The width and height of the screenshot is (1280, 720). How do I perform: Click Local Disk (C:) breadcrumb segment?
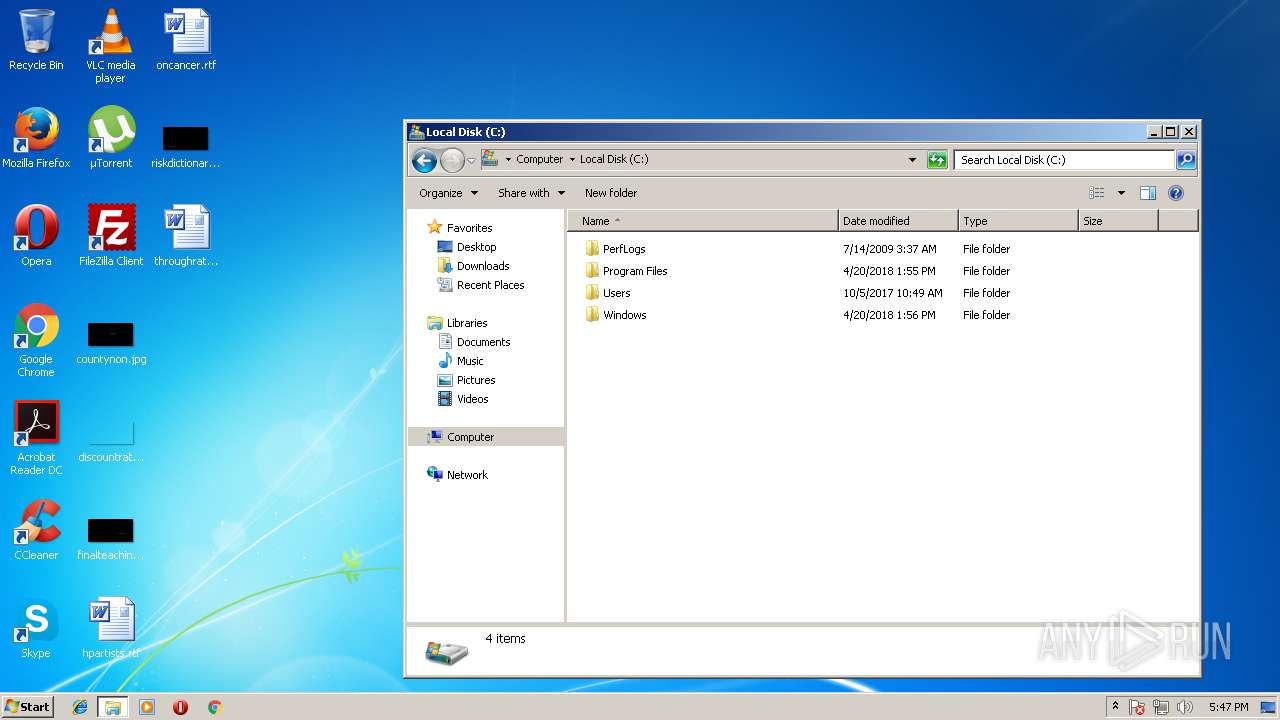coord(614,160)
